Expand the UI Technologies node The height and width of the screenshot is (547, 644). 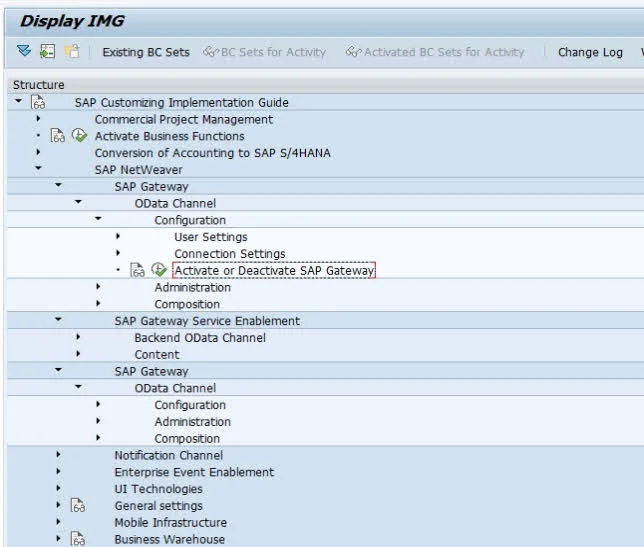click(58, 488)
